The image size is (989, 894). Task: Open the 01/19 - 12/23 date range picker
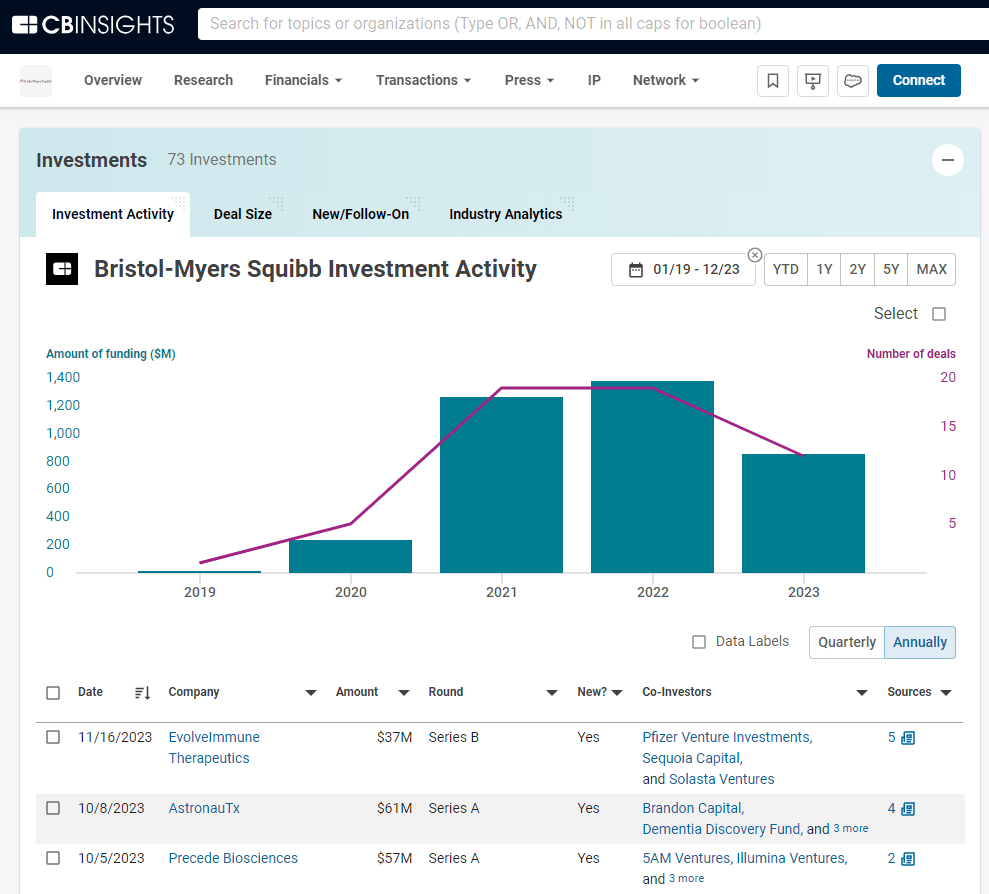683,270
